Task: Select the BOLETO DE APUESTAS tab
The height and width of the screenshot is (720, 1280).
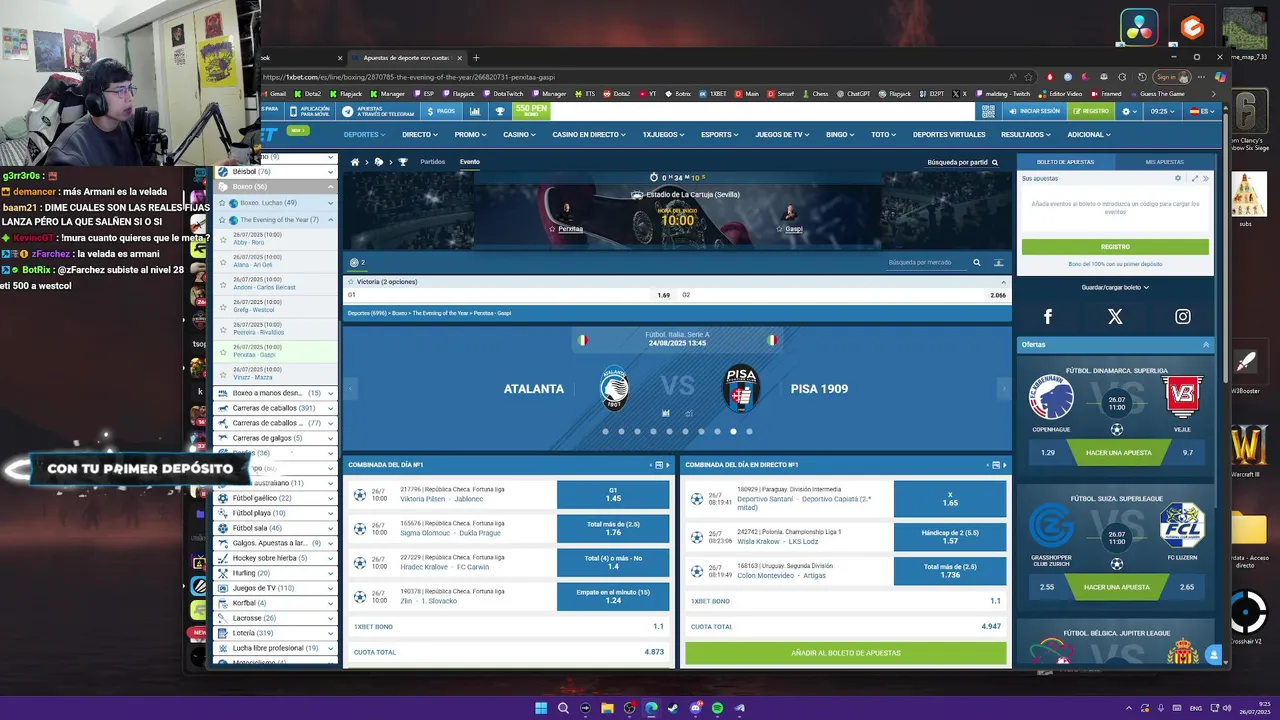Action: click(x=1066, y=162)
